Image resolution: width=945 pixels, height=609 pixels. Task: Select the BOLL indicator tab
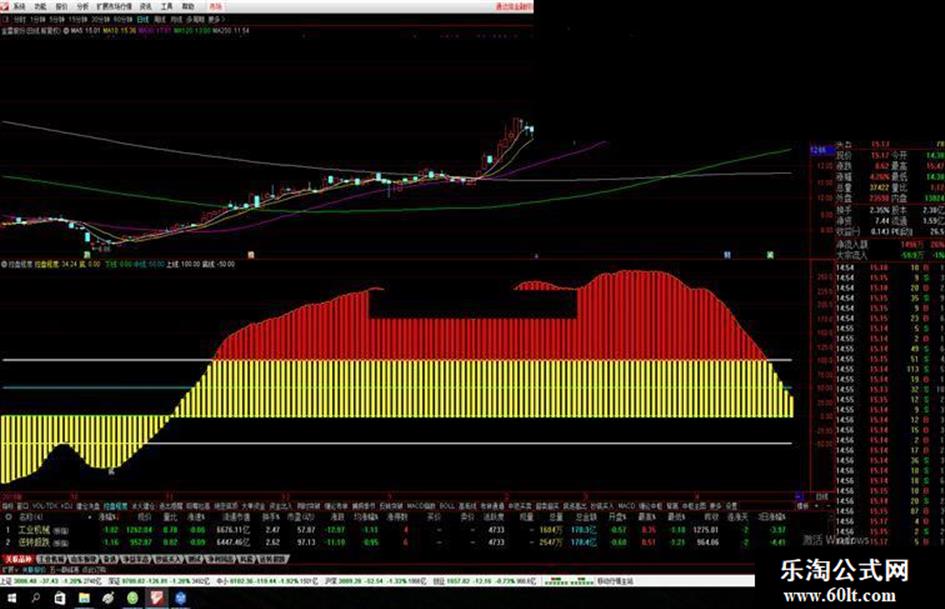point(447,506)
